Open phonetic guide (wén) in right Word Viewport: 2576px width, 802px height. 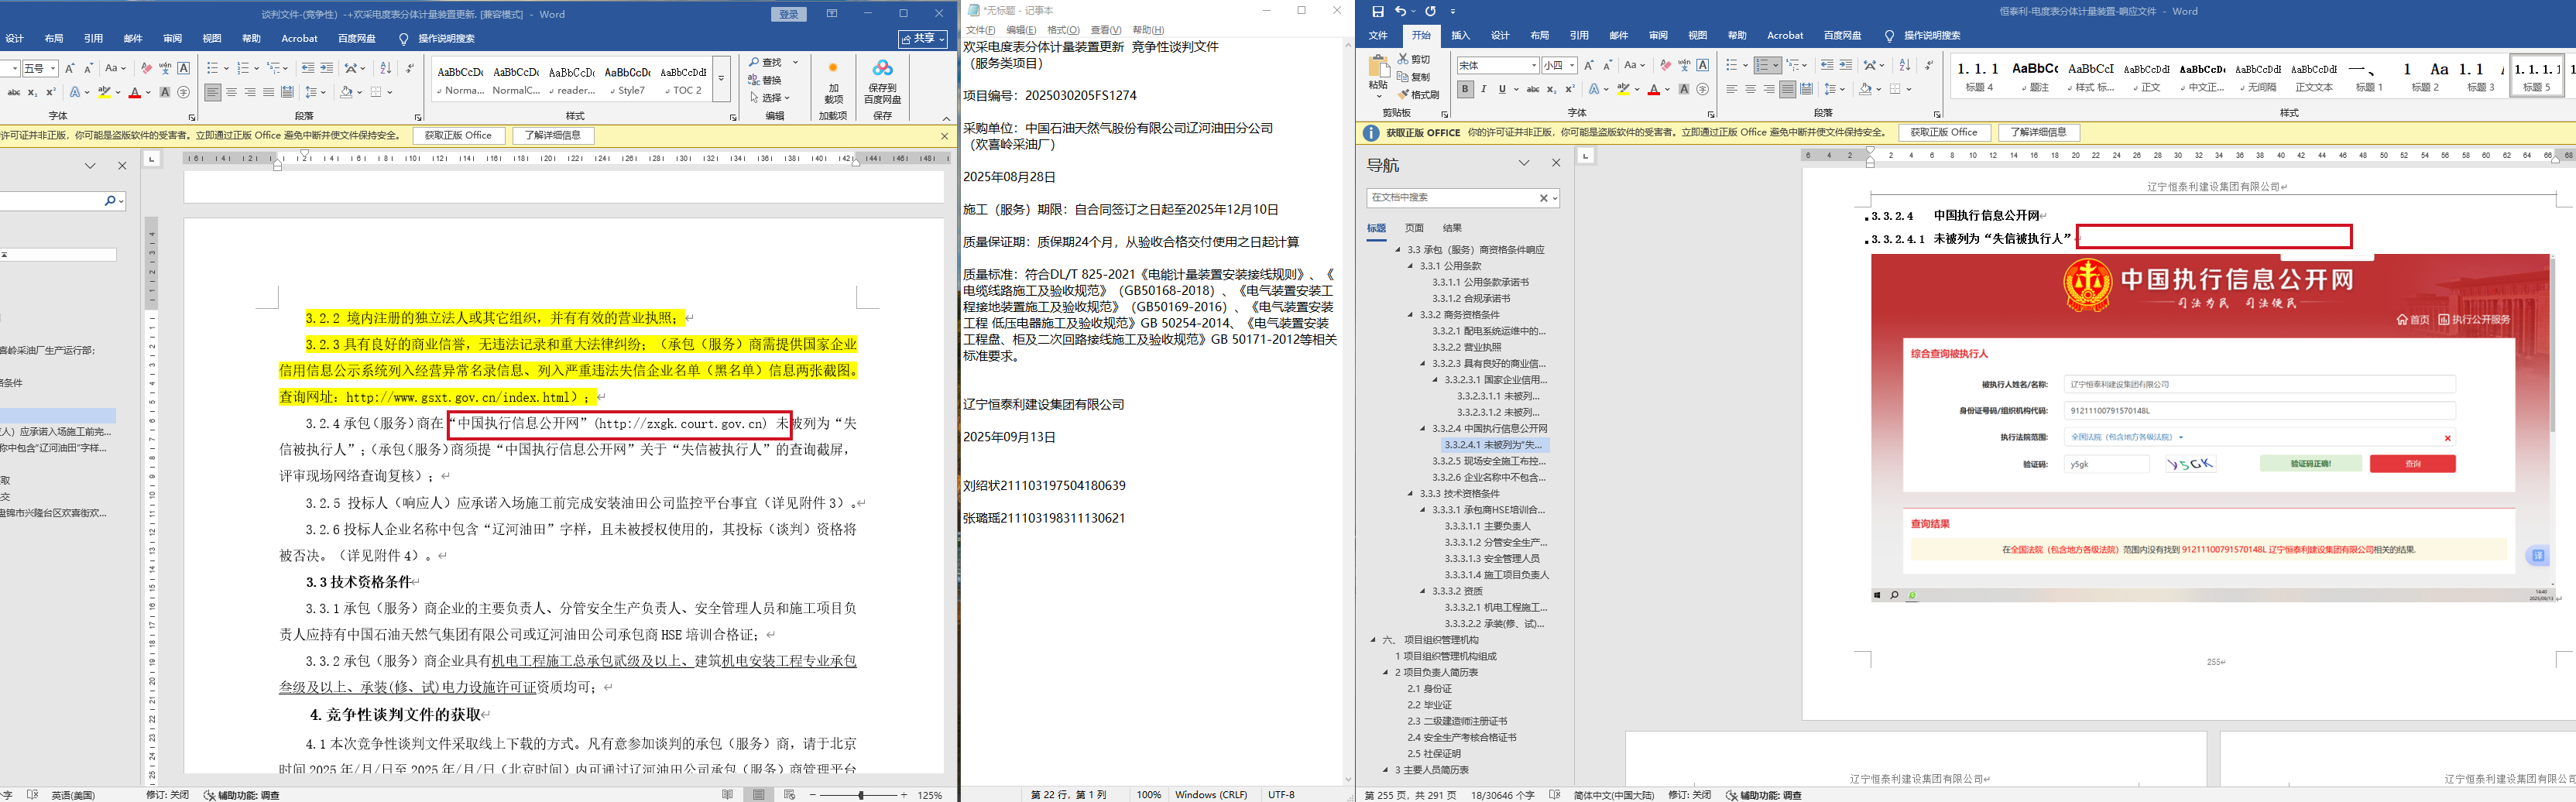[x=1684, y=65]
